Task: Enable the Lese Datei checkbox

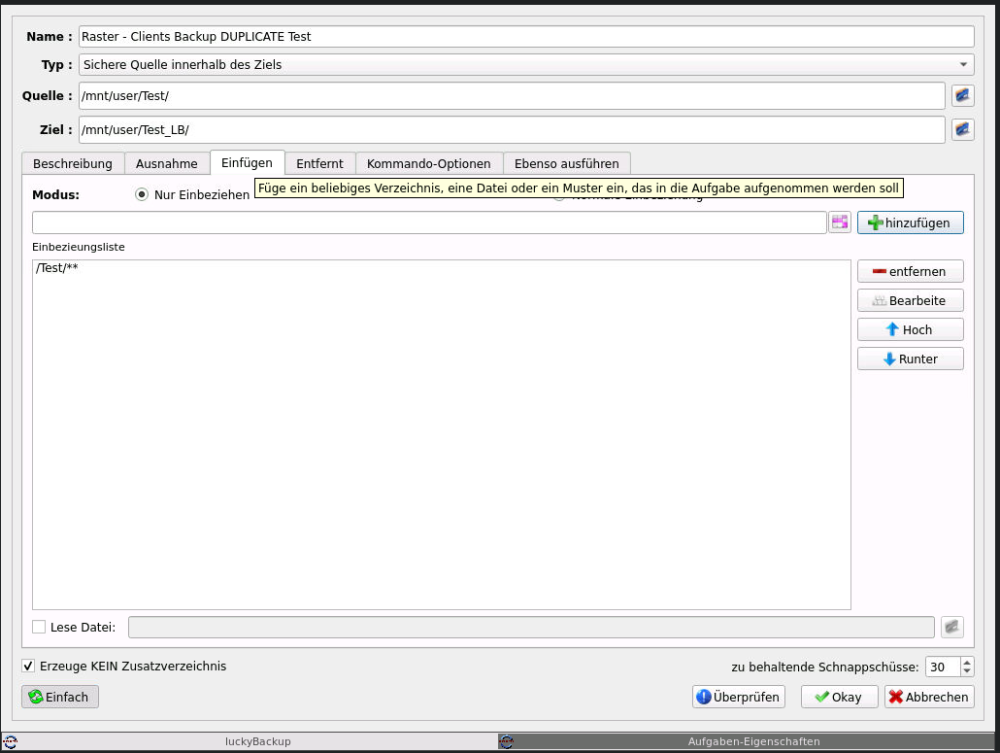Action: (x=39, y=627)
